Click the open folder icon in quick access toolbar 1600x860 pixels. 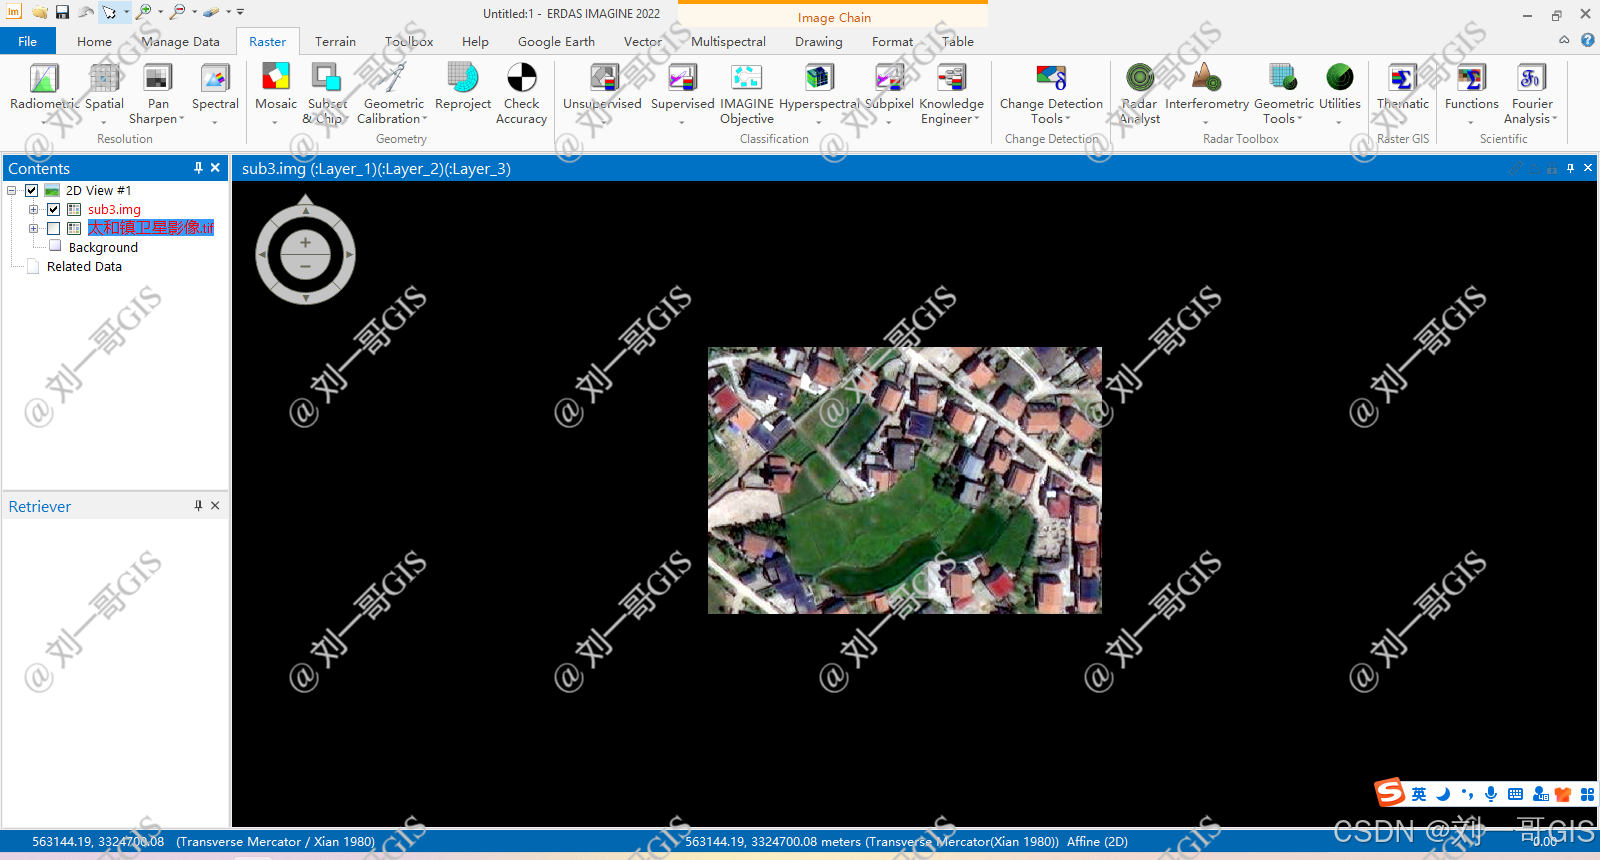coord(39,12)
